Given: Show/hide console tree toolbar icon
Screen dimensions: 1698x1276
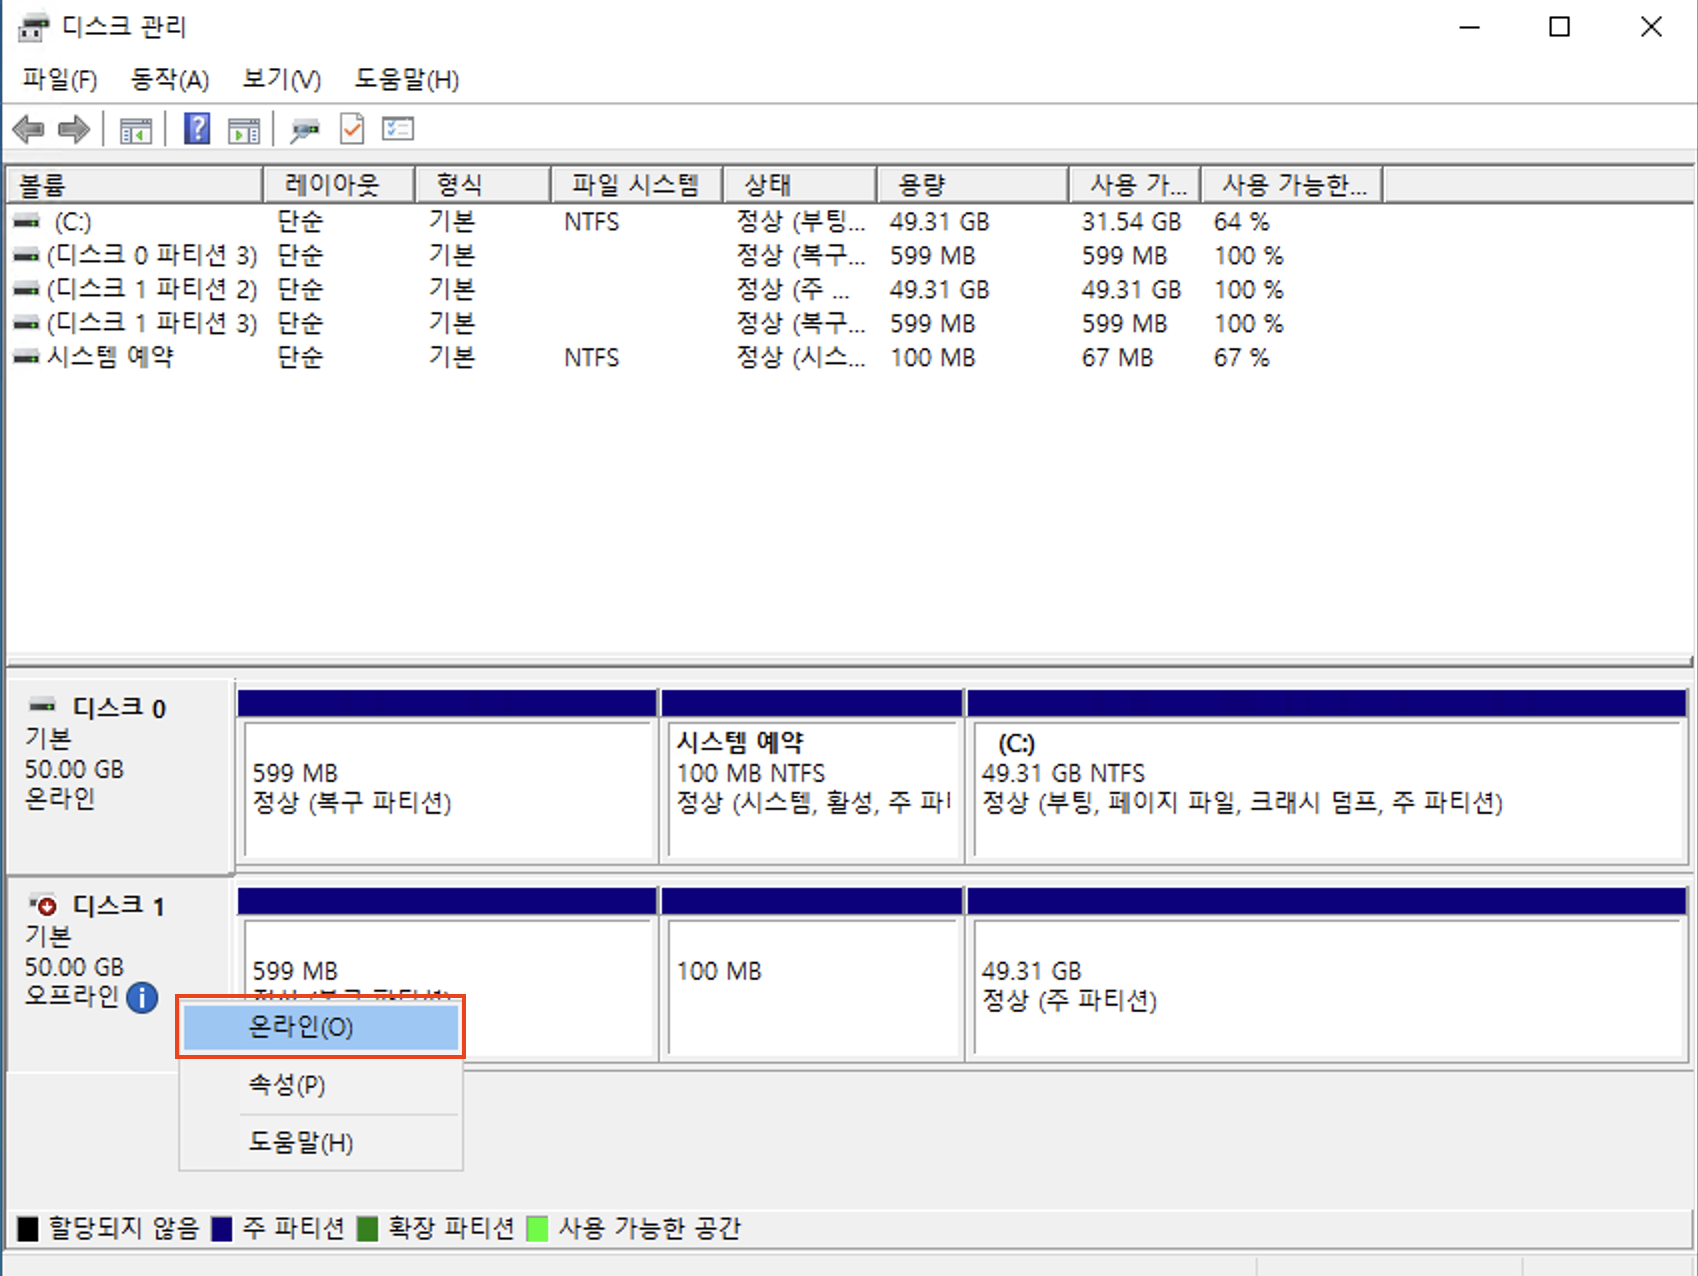Looking at the screenshot, I should point(136,130).
